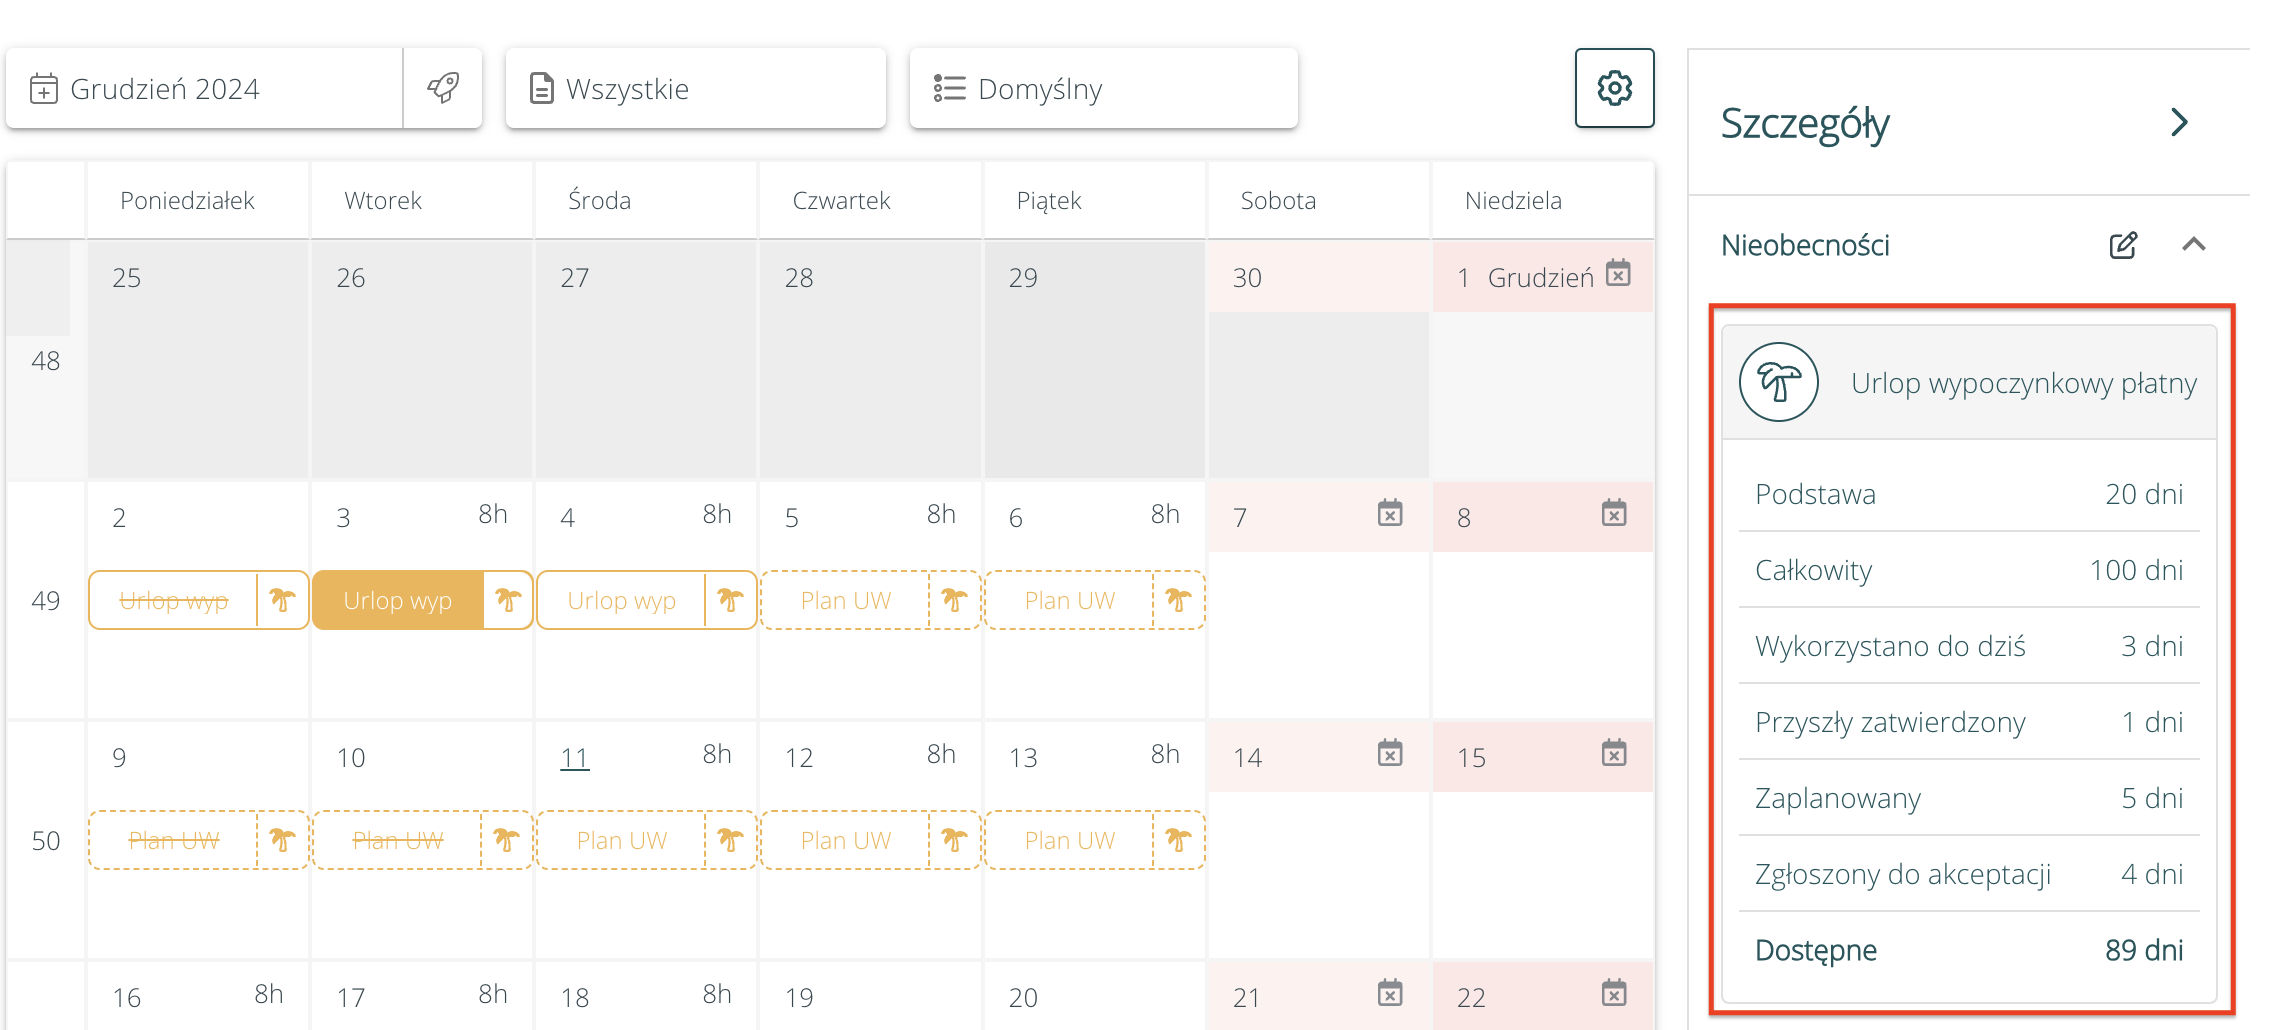Click the palm icon on December 3
This screenshot has width=2272, height=1030.
pos(508,600)
